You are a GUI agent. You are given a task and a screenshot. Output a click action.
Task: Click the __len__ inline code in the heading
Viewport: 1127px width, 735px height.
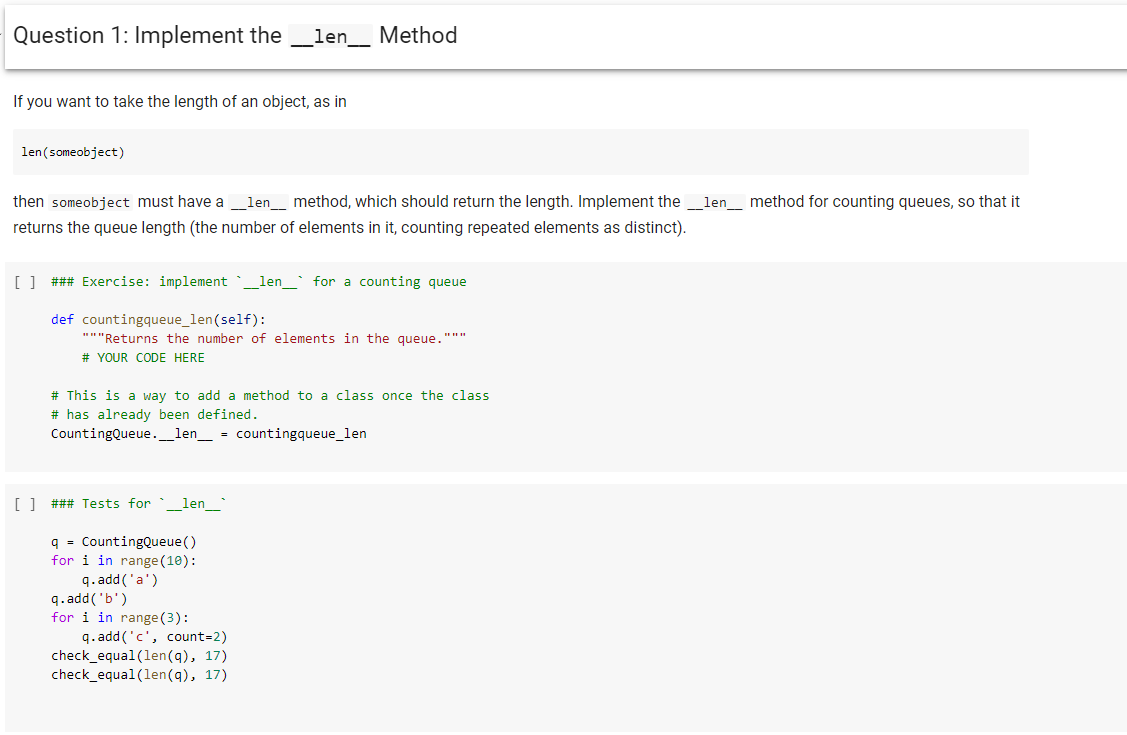pos(331,36)
